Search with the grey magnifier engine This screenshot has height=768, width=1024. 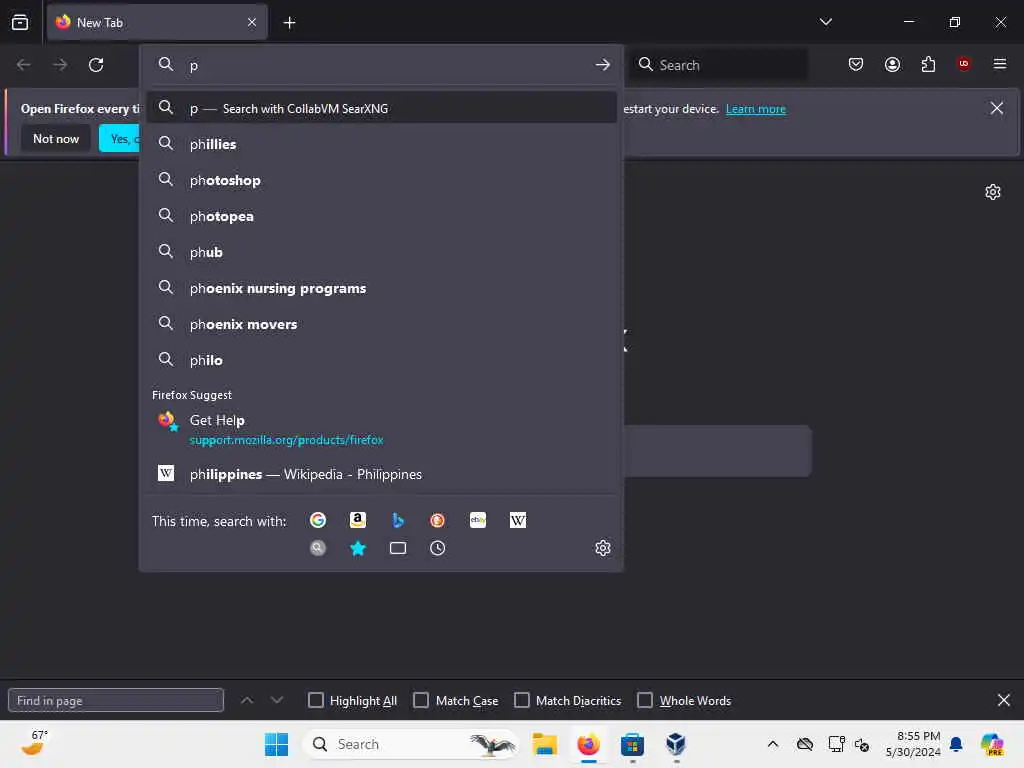[x=318, y=548]
